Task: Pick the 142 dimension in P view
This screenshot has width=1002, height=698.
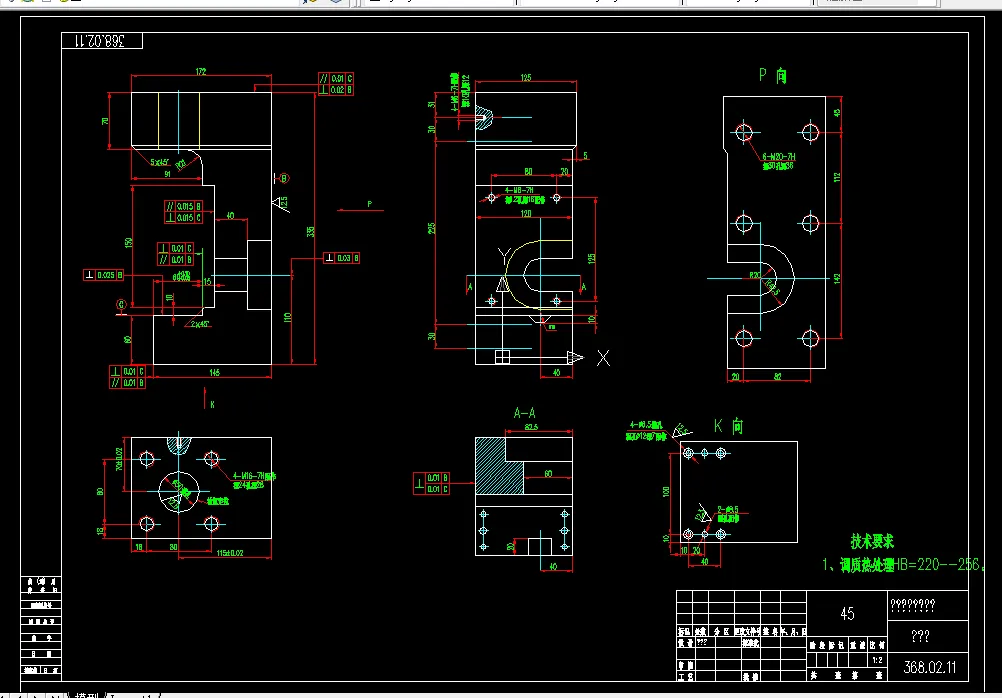Action: pyautogui.click(x=837, y=279)
